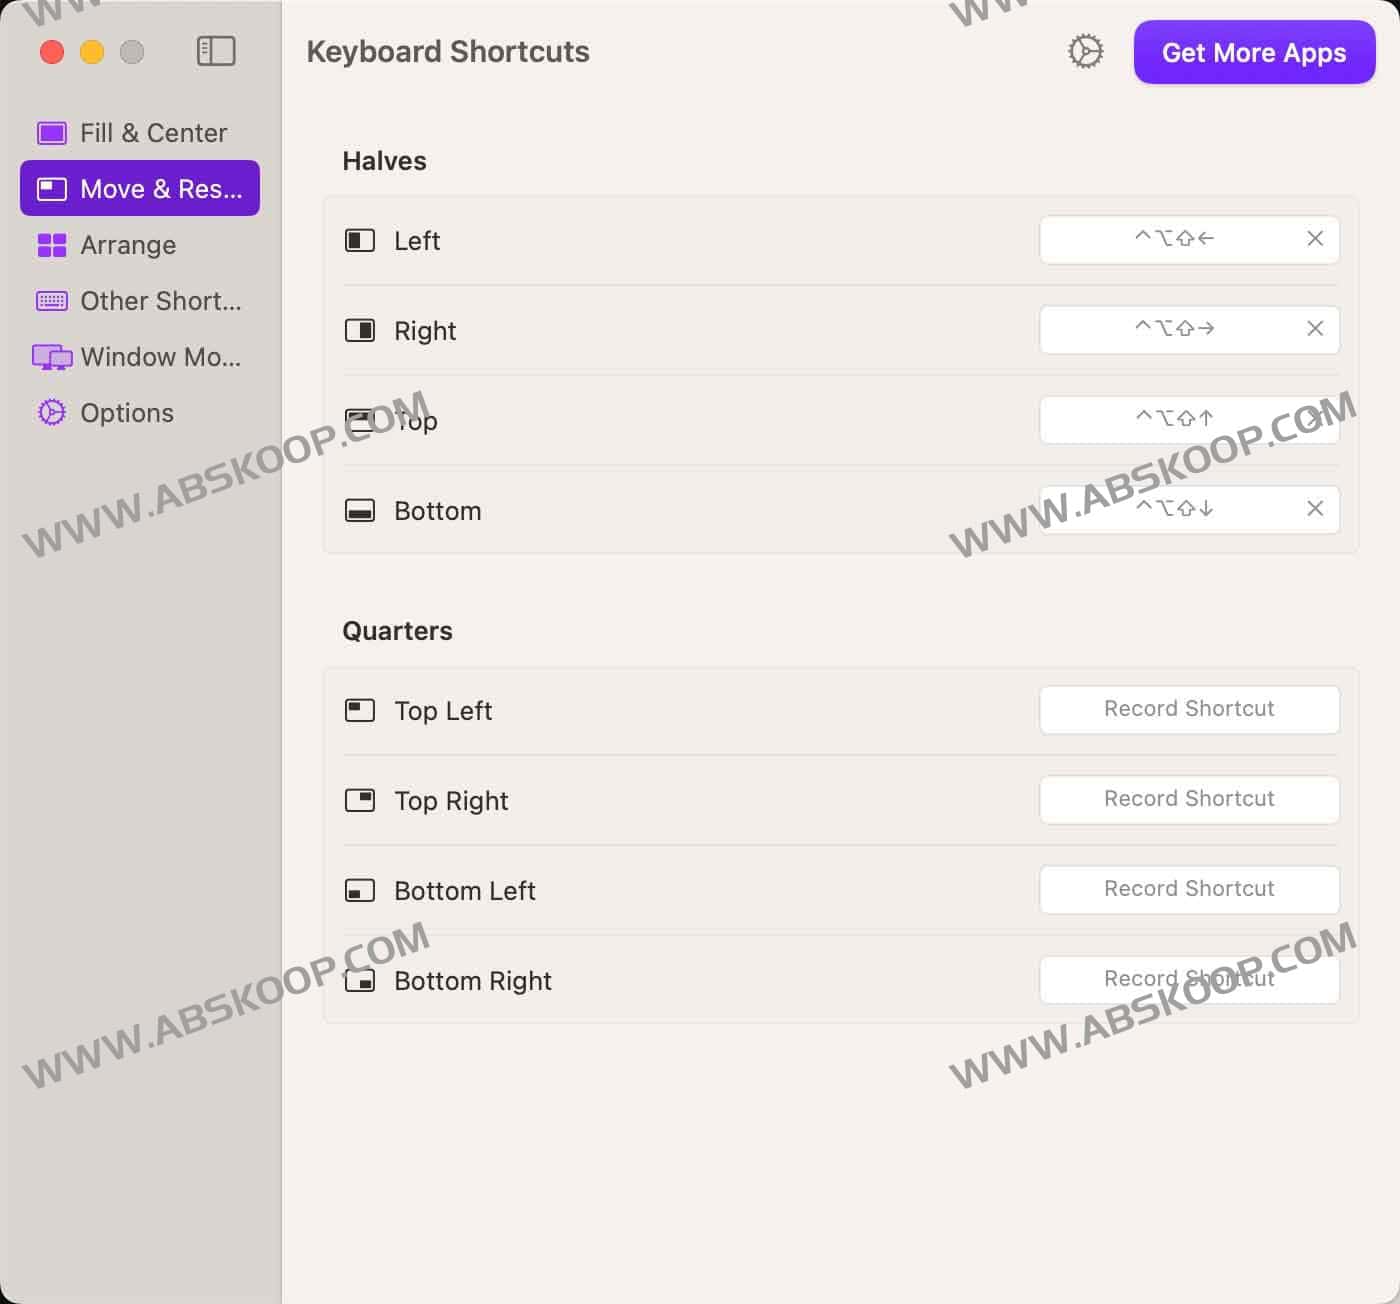This screenshot has height=1304, width=1400.
Task: Switch to the Other Shortcuts section
Action: [51, 300]
